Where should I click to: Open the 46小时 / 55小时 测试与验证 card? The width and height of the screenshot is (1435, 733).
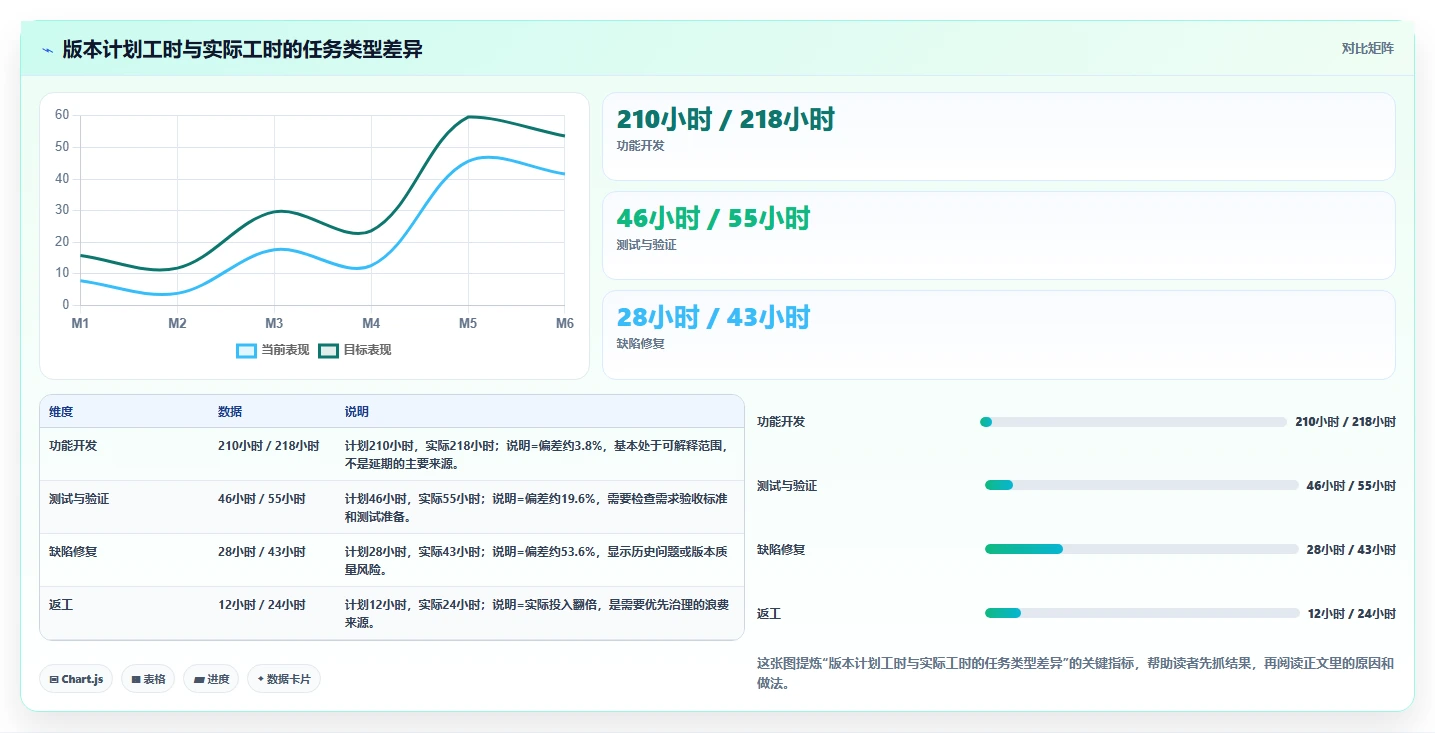[998, 235]
